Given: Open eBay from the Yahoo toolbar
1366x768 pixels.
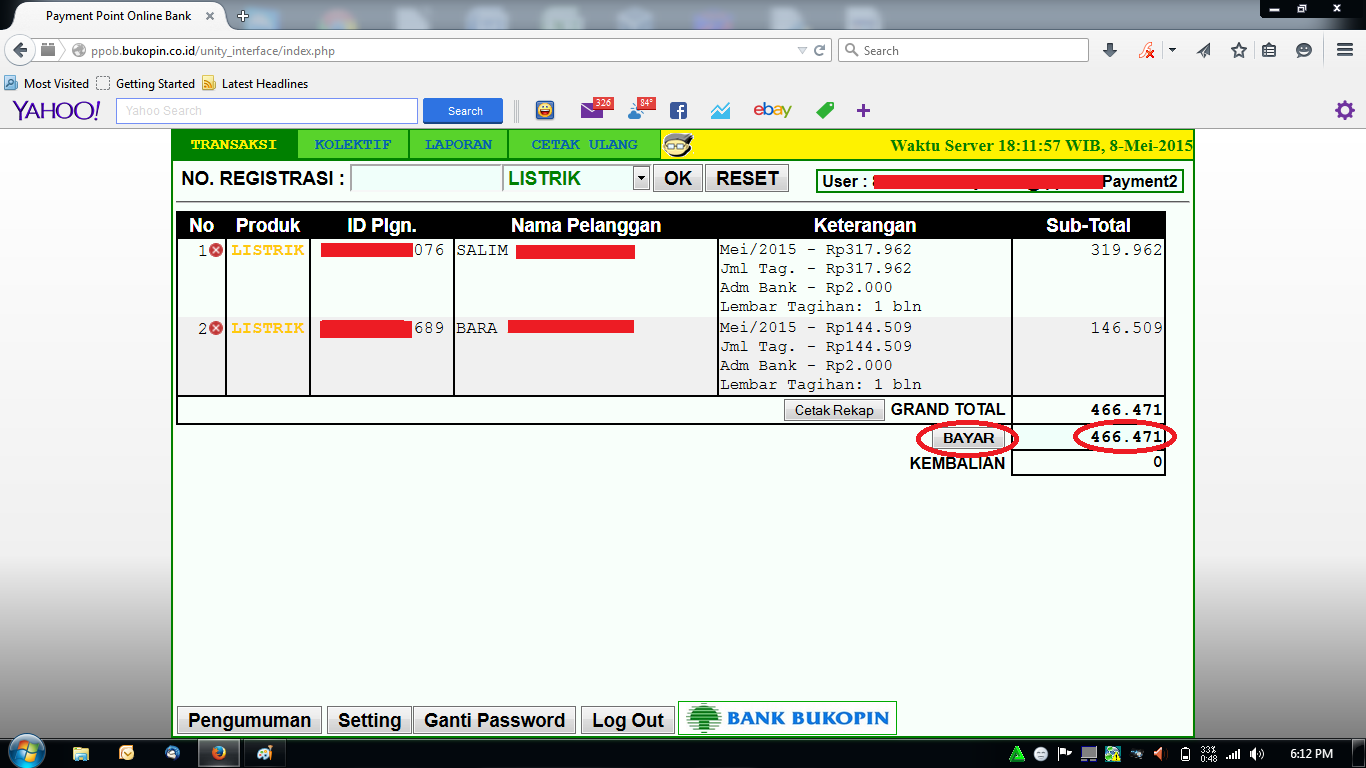Looking at the screenshot, I should coord(772,110).
